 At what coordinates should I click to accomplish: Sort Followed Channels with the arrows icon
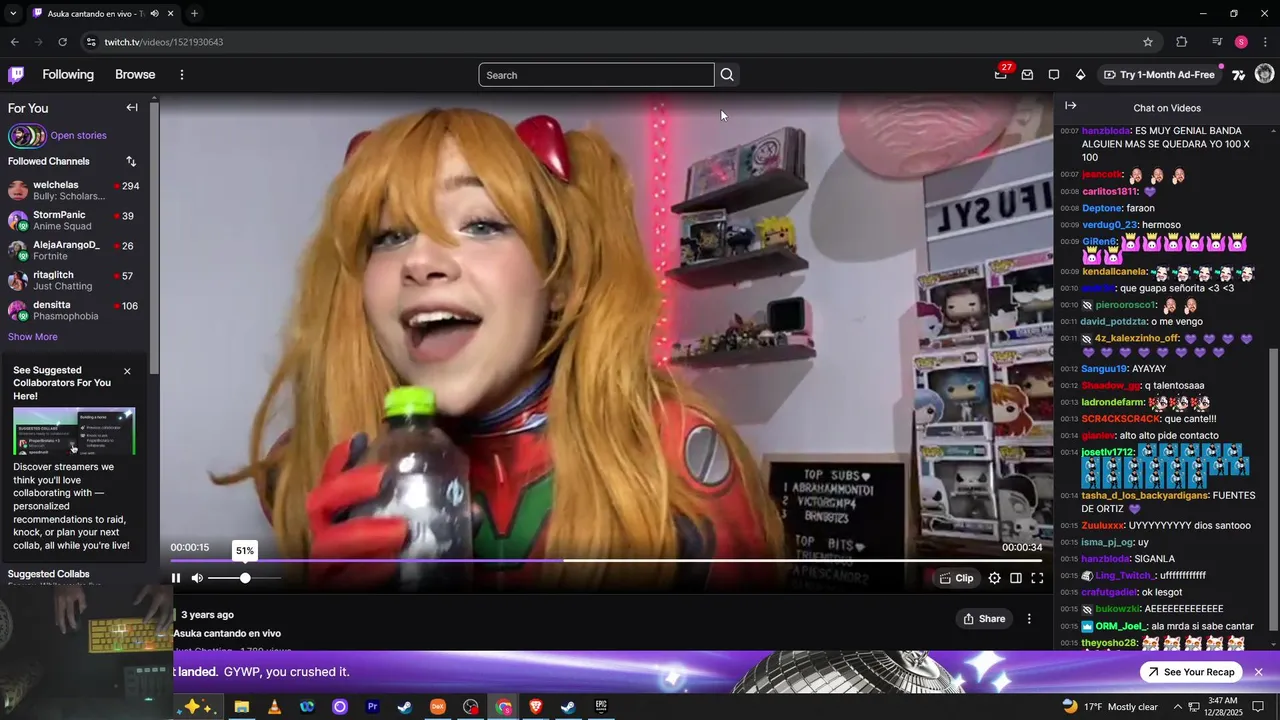(x=131, y=161)
